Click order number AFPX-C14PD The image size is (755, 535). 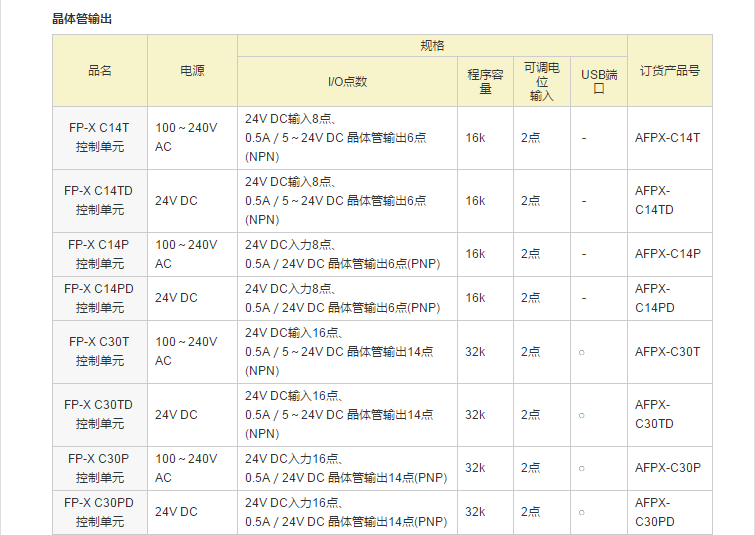pos(654,298)
